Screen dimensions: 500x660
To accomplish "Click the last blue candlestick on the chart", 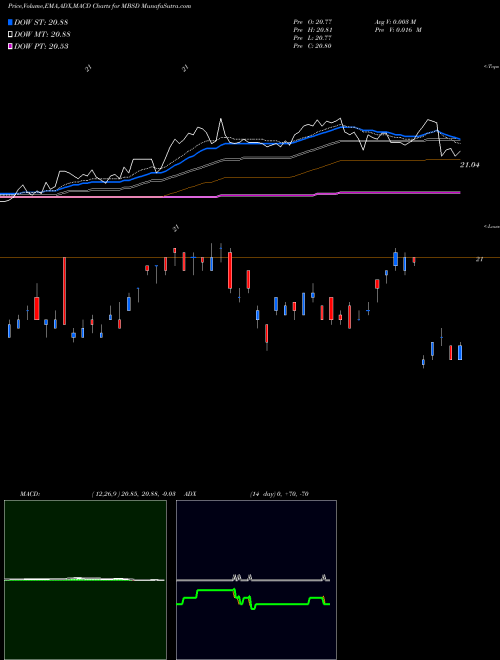I will coord(460,352).
